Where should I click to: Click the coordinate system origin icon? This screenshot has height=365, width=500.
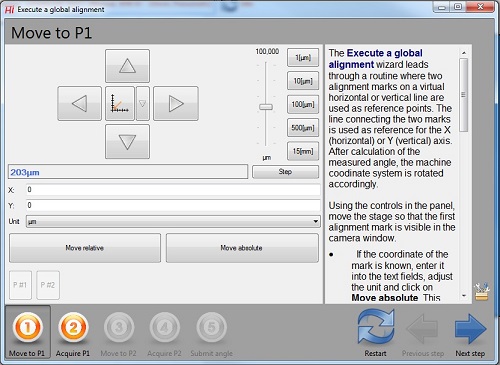click(120, 103)
